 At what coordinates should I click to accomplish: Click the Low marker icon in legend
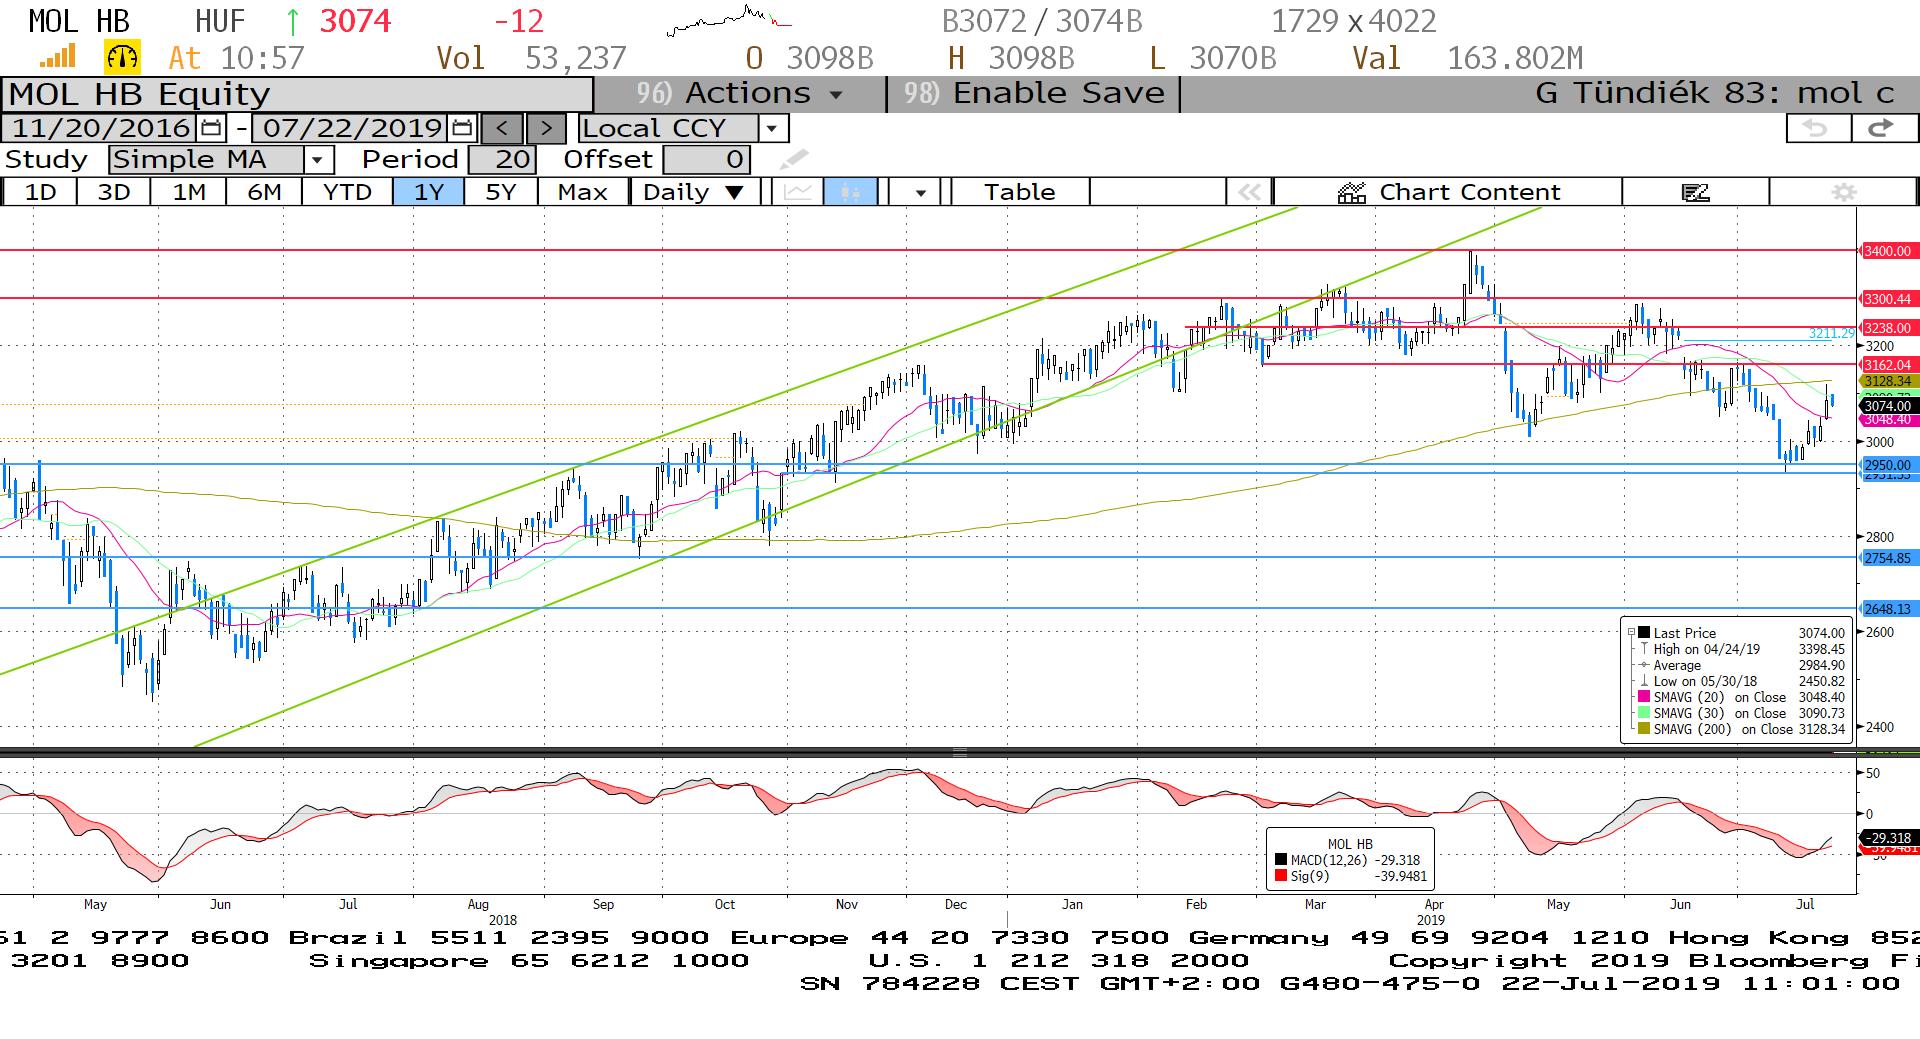pos(1644,681)
